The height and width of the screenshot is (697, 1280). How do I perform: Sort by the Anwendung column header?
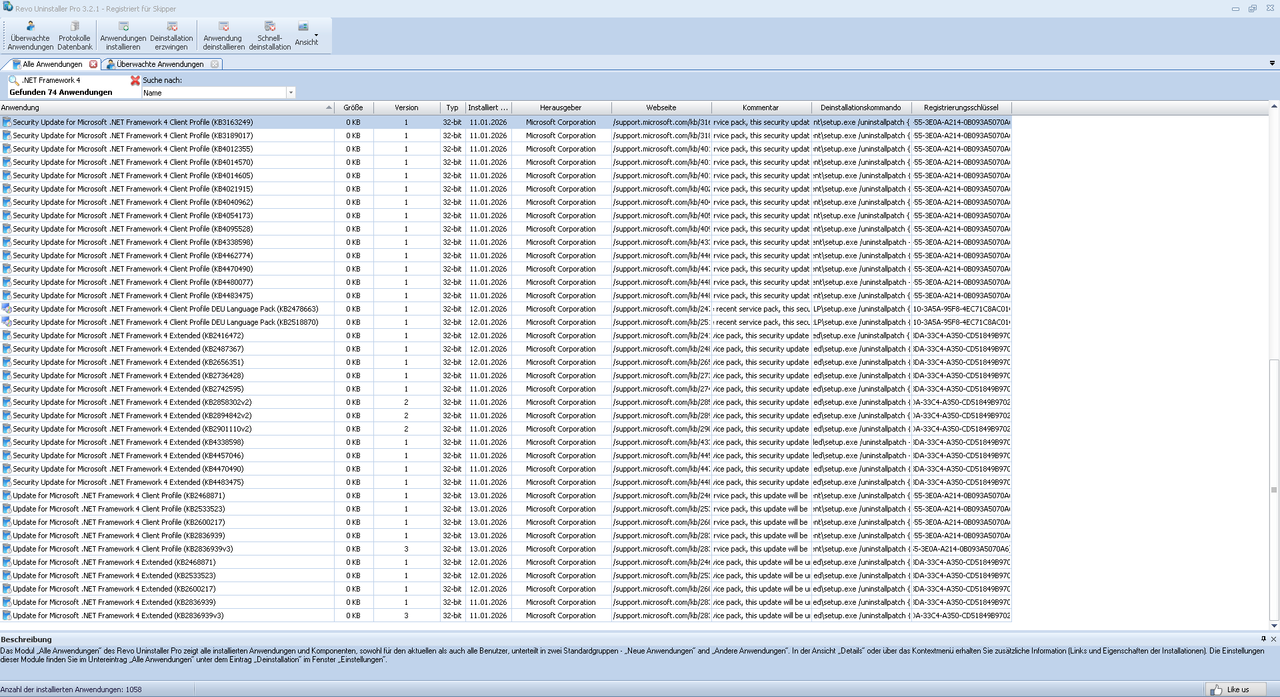pyautogui.click(x=167, y=107)
